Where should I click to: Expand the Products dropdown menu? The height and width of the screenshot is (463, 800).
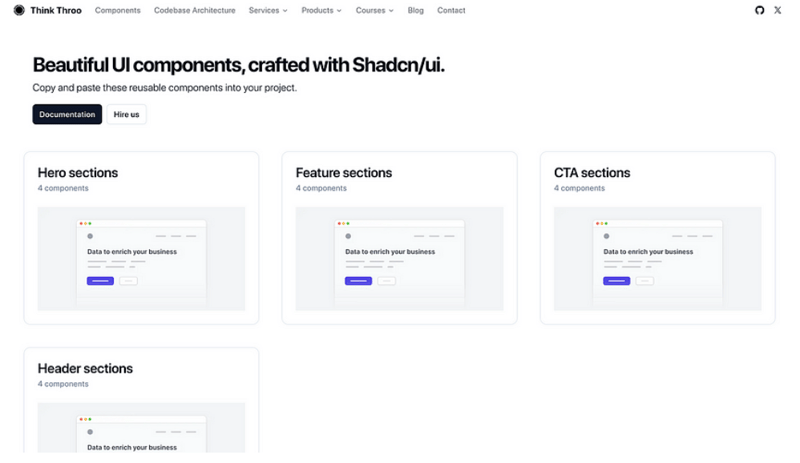321,10
